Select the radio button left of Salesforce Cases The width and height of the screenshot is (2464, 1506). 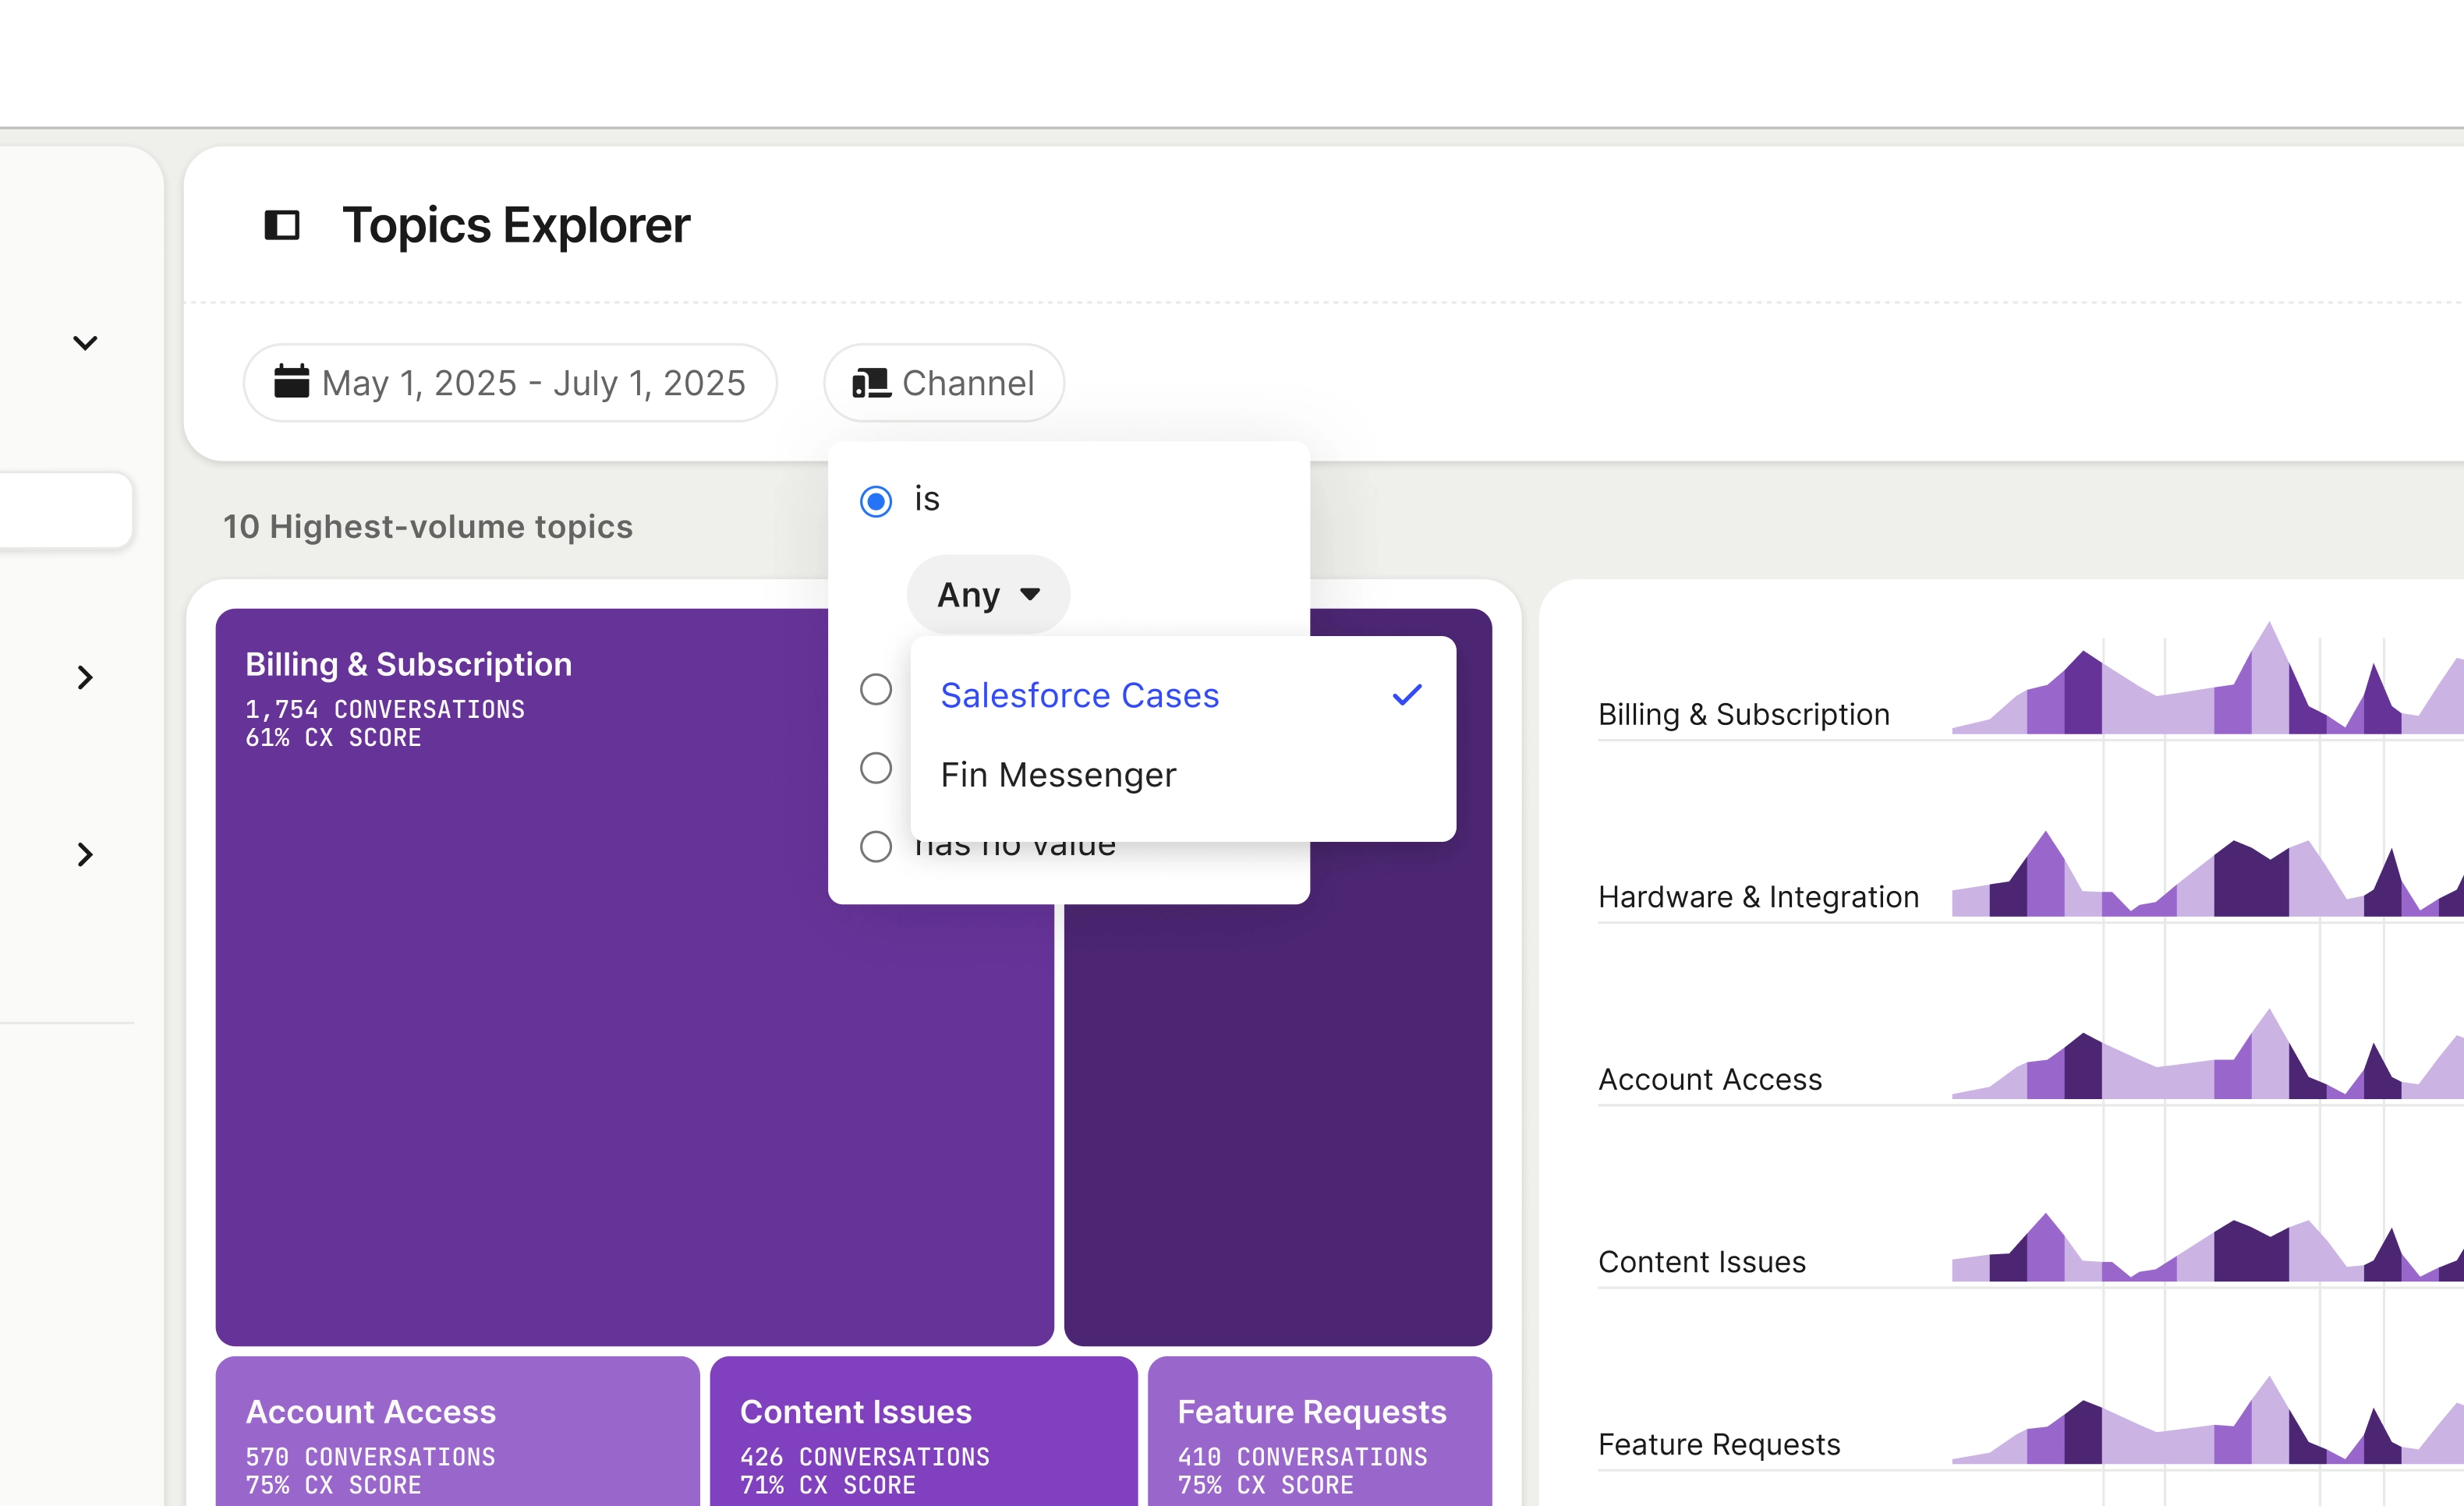pyautogui.click(x=876, y=689)
